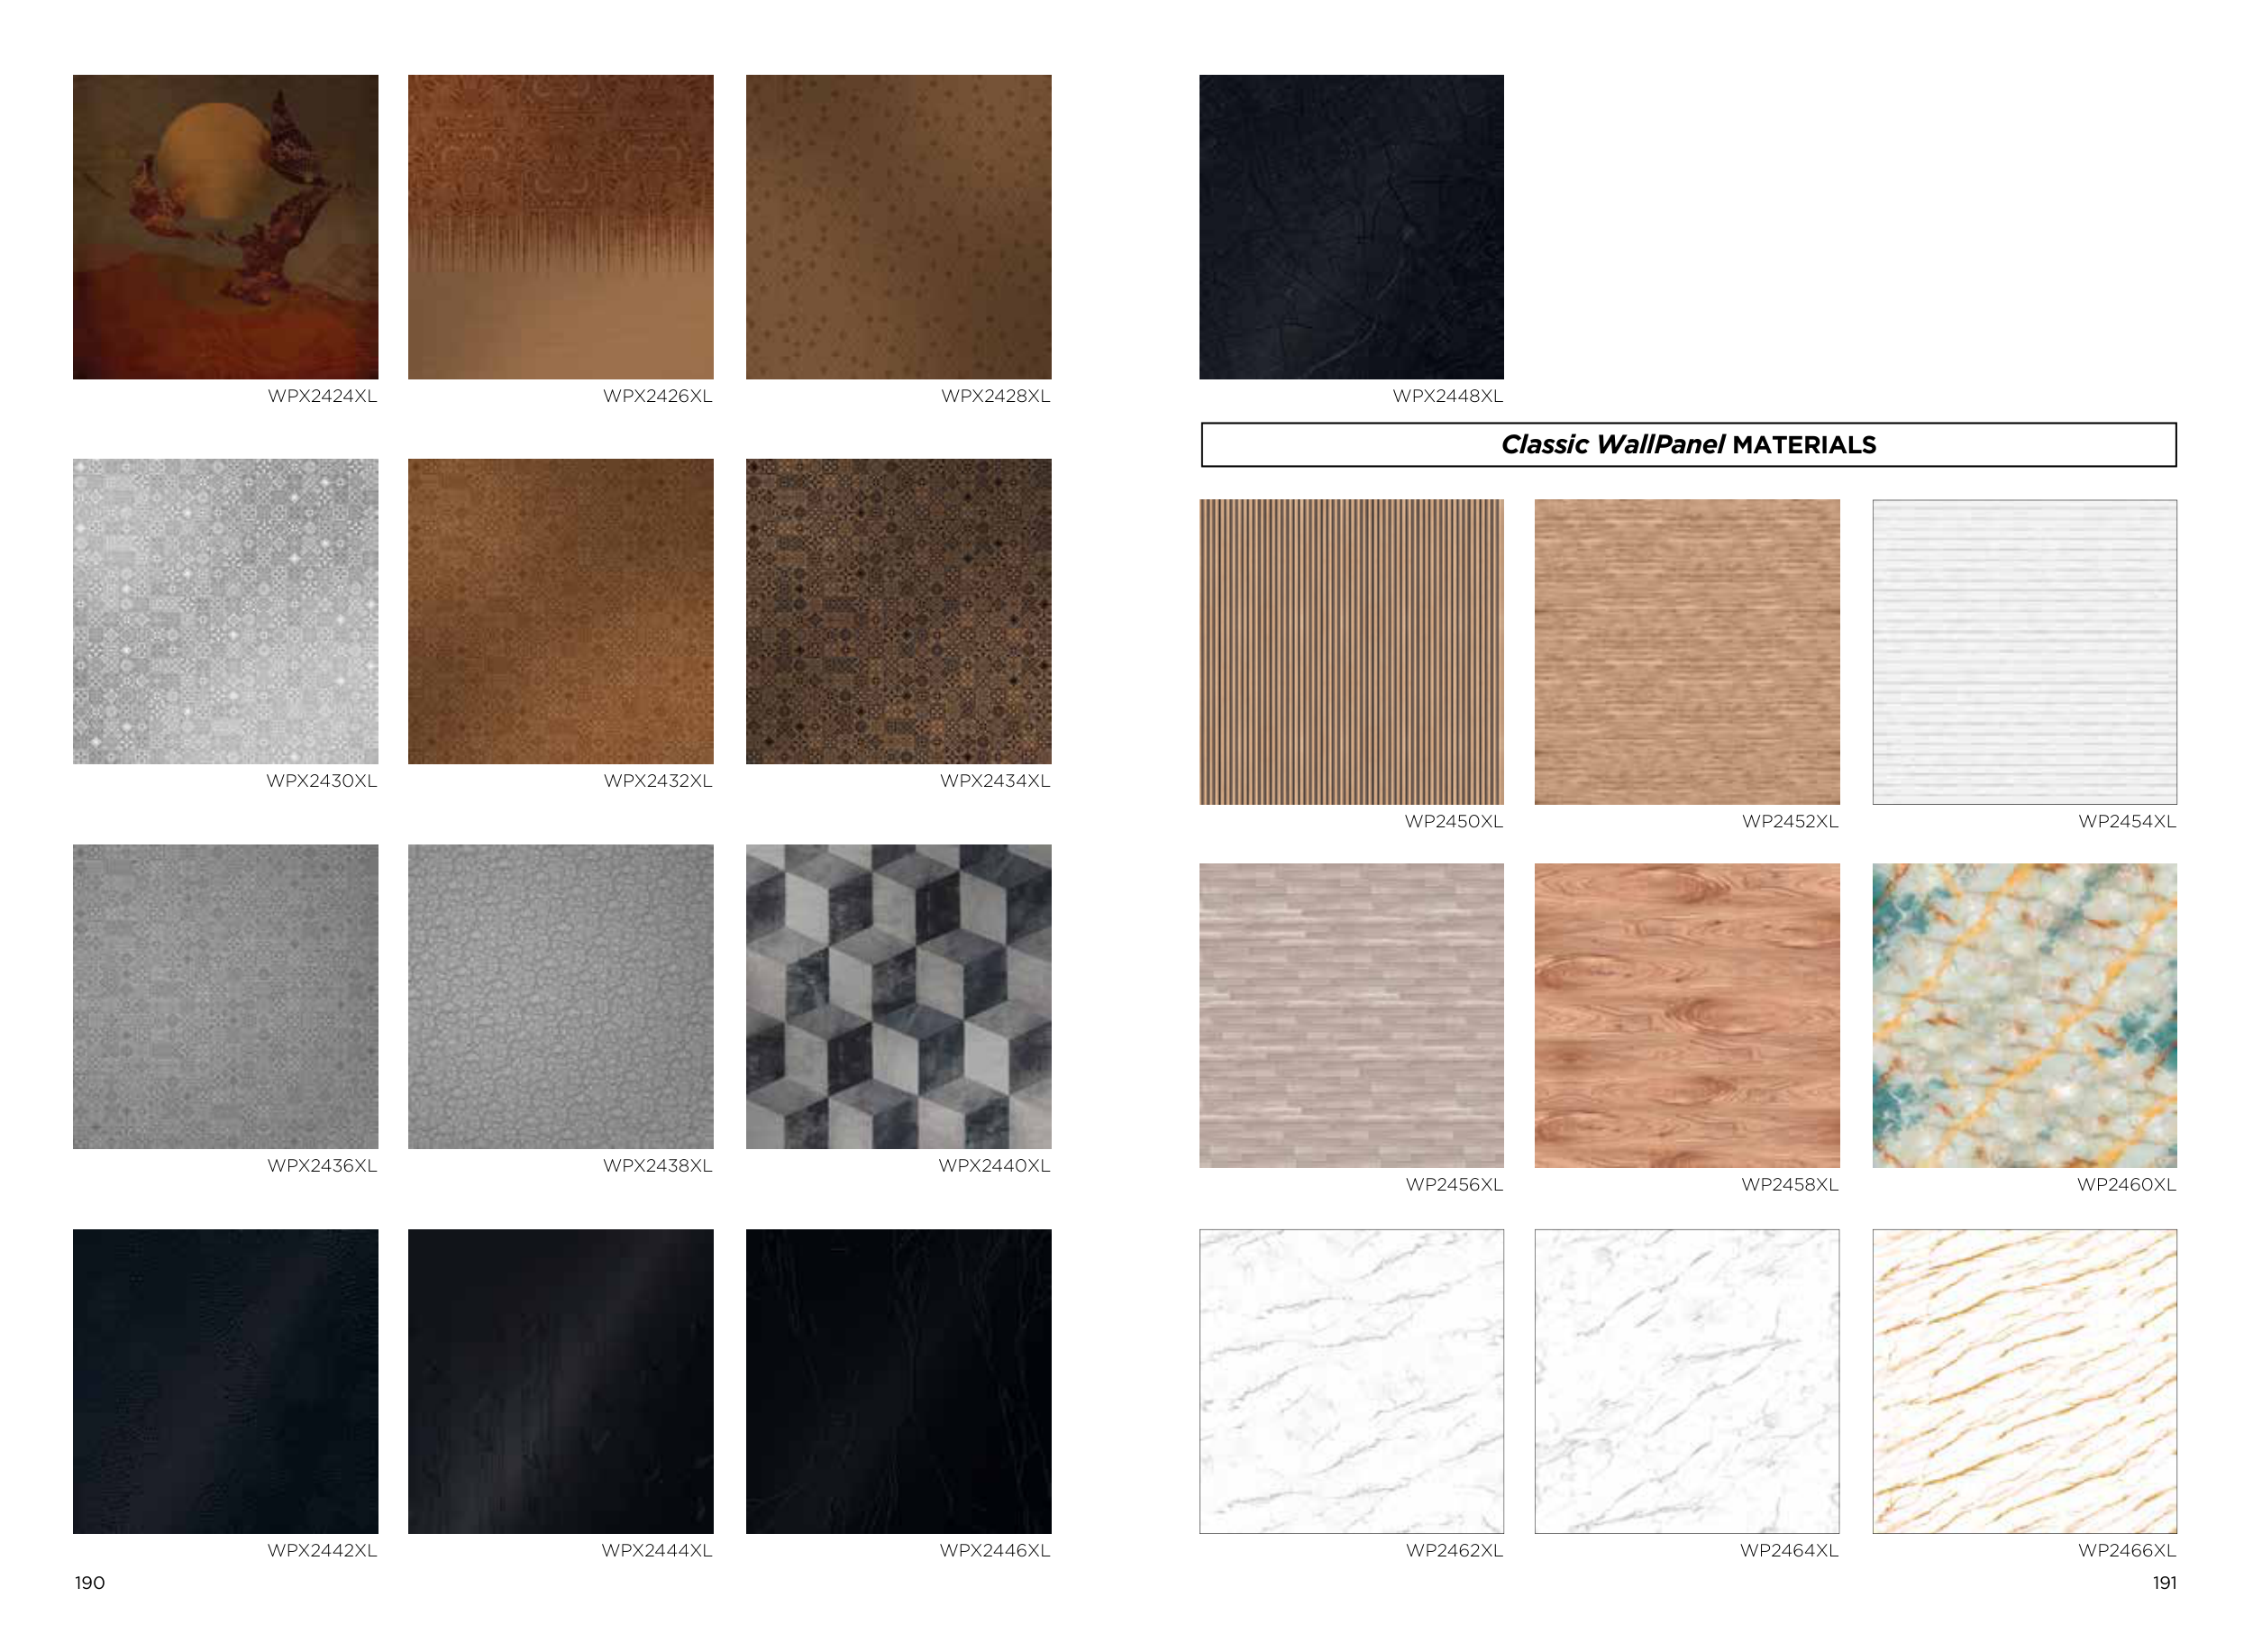Click the Classic WallPanel MATERIALS heading
Image resolution: width=2253 pixels, height=1652 pixels.
pyautogui.click(x=1688, y=445)
